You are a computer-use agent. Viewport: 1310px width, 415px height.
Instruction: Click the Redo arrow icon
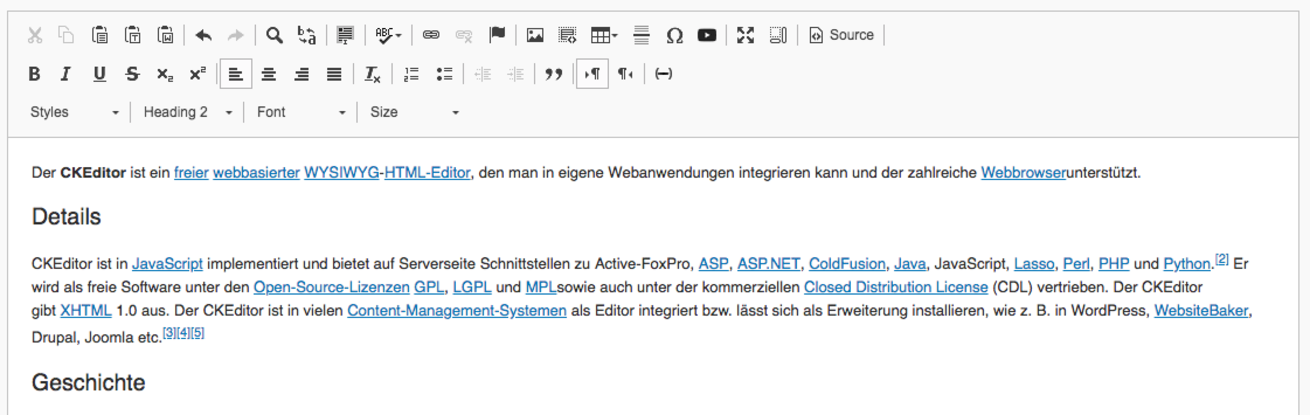236,35
